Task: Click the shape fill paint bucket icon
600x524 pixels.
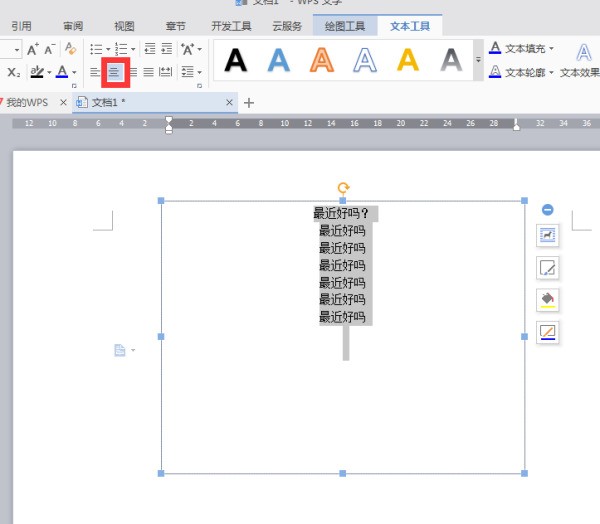Action: point(547,300)
